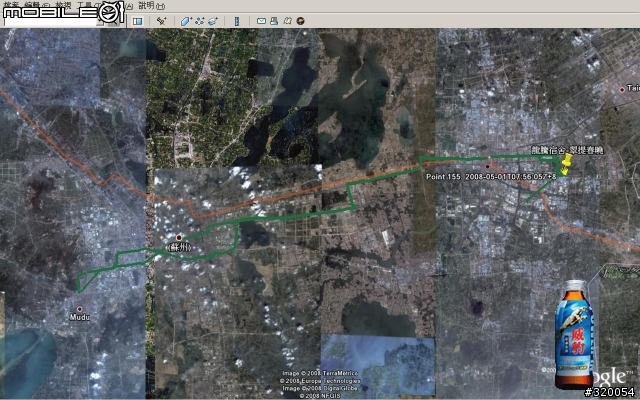Click the © 2008 NFGIS credit text
This screenshot has height=400, width=640.
(320, 396)
